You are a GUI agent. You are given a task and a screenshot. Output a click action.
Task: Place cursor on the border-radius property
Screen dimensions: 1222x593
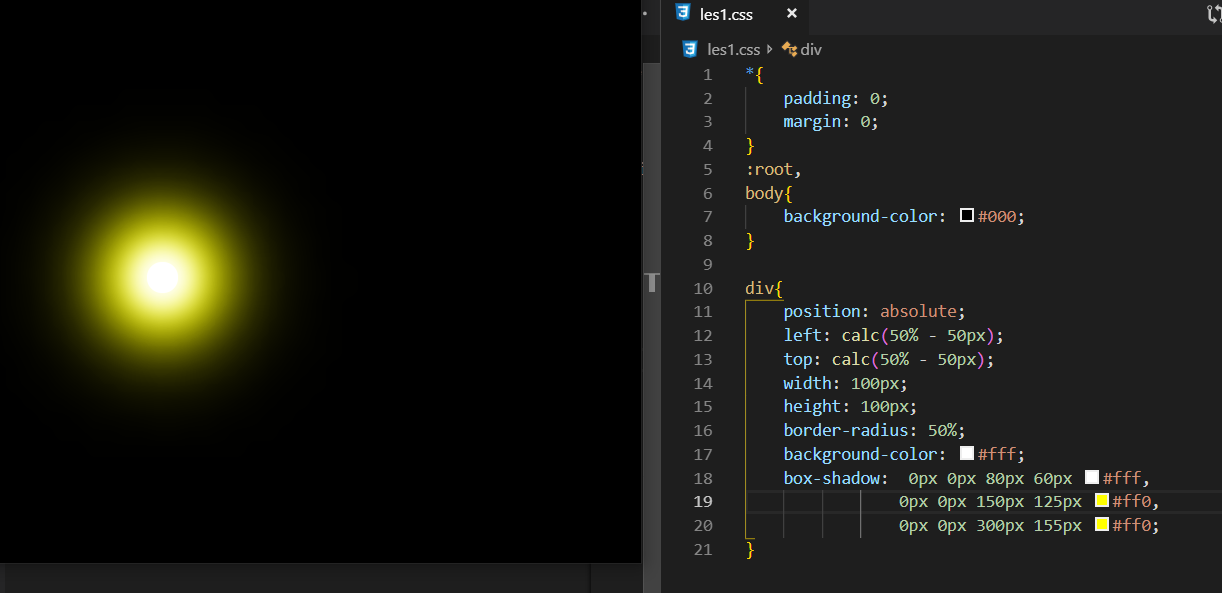pos(840,430)
